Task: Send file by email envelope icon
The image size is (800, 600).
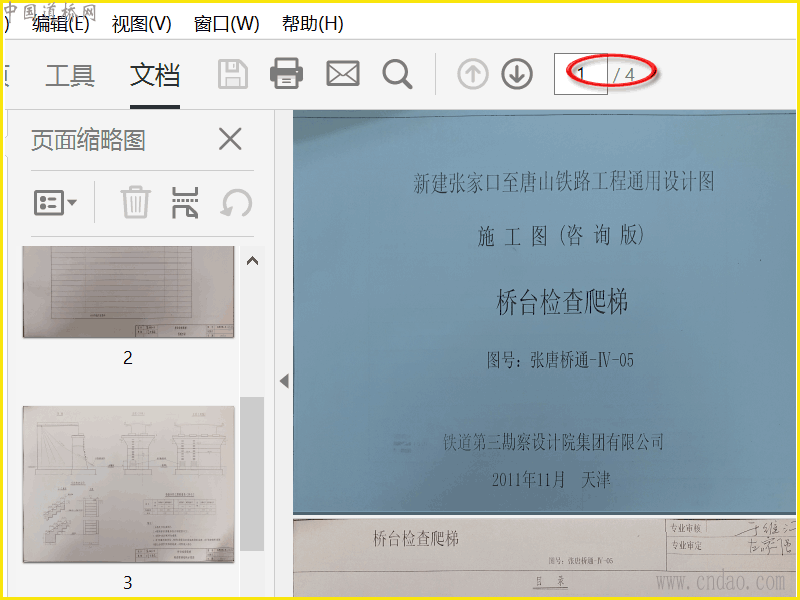Action: pyautogui.click(x=343, y=73)
